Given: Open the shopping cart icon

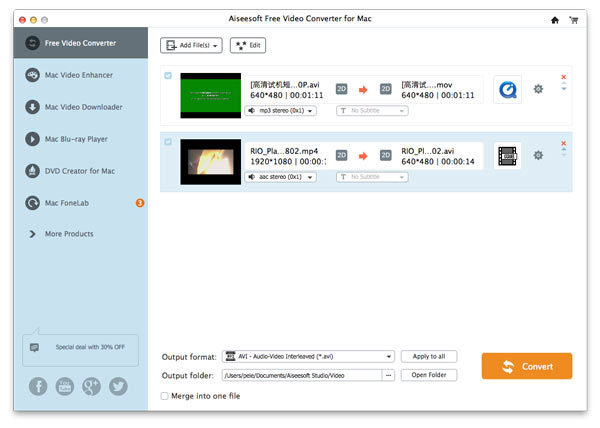Looking at the screenshot, I should click(574, 20).
